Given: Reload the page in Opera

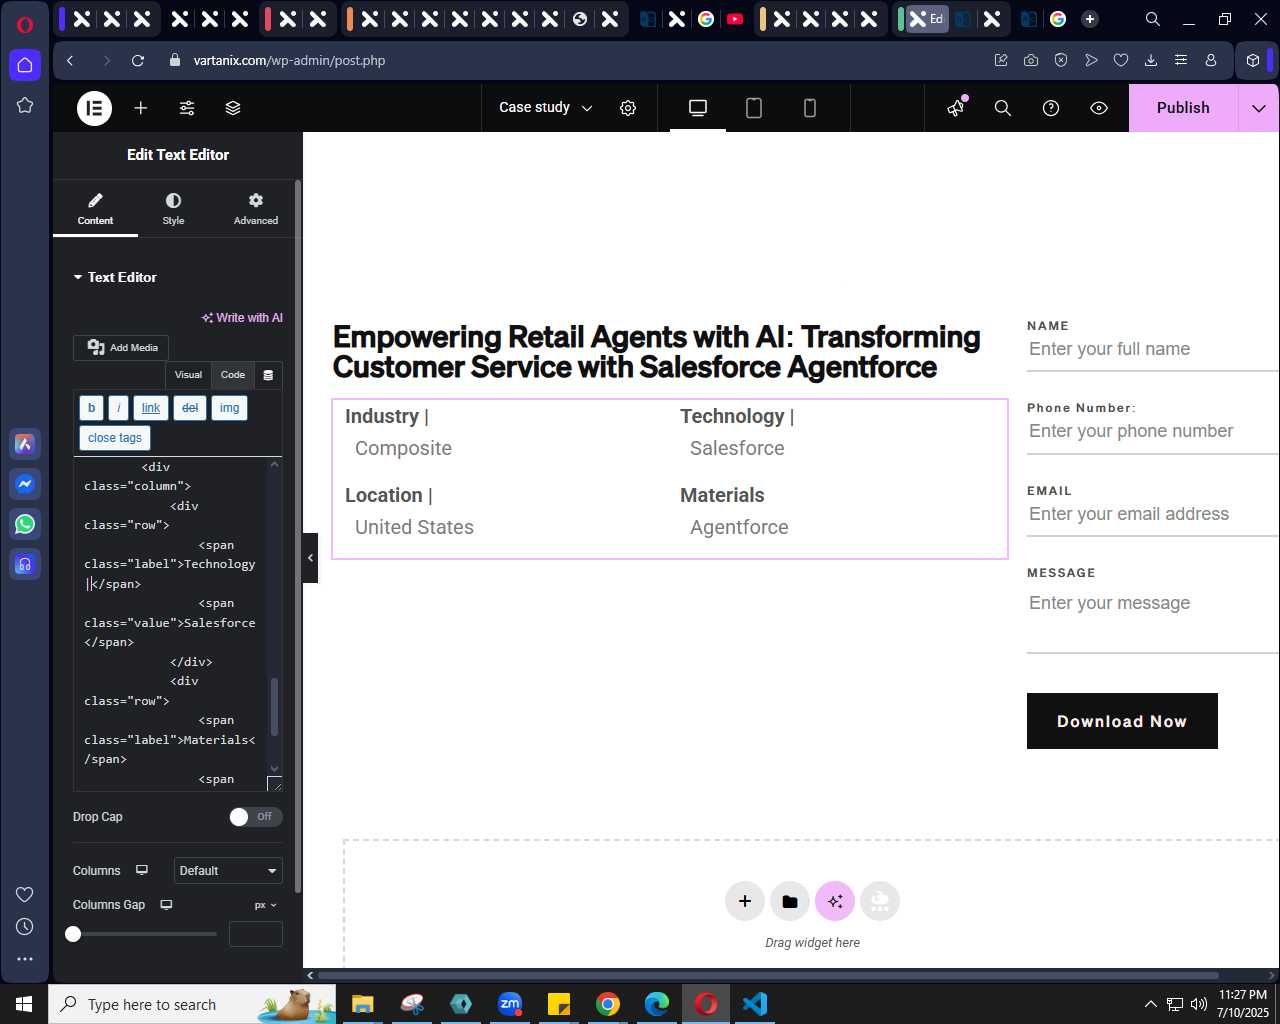Looking at the screenshot, I should click(x=138, y=60).
